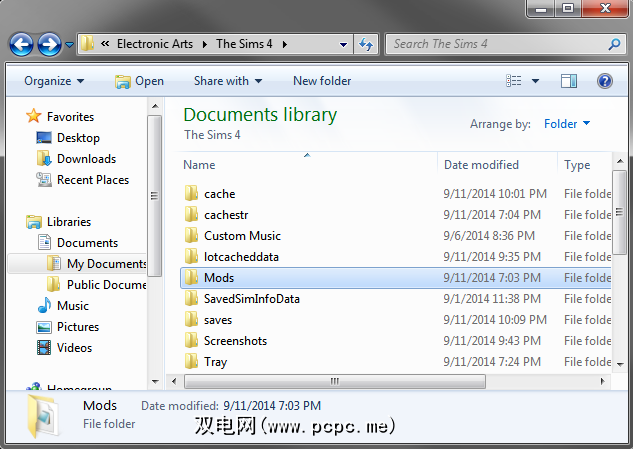The height and width of the screenshot is (449, 633).
Task: Click file list scroll right arrow
Action: [602, 381]
